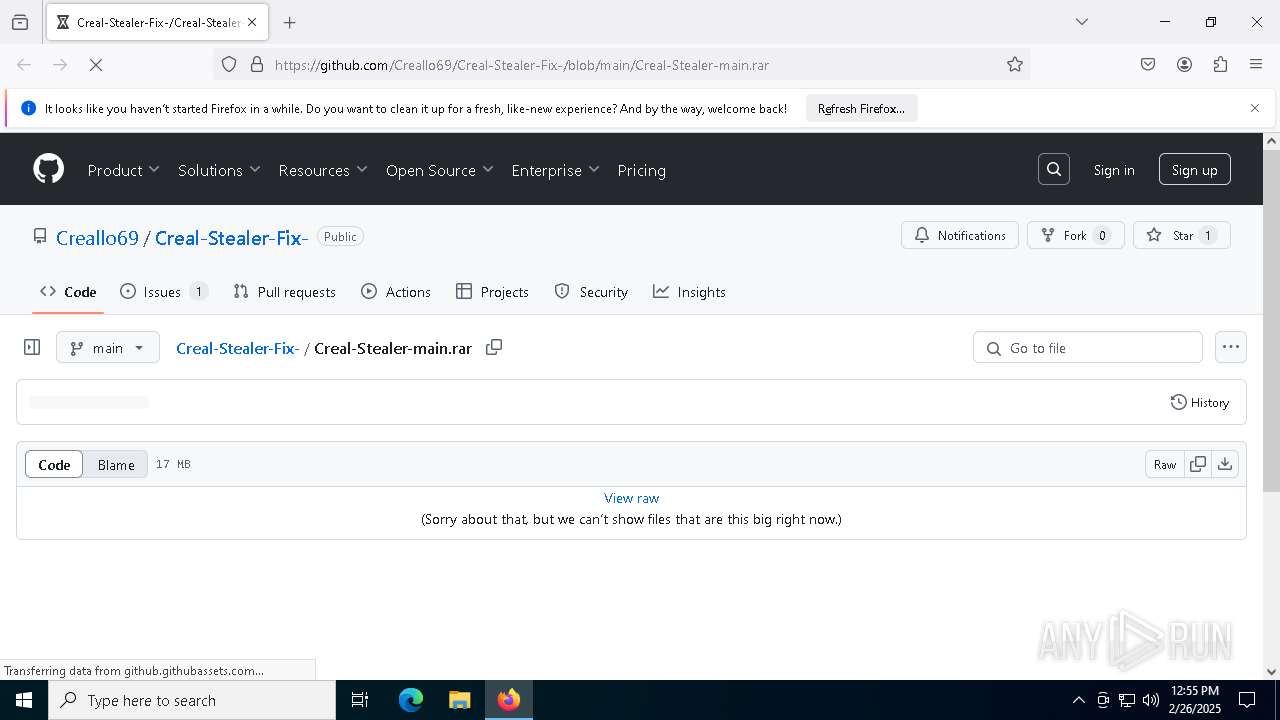Switch to the Projects tab
The width and height of the screenshot is (1280, 720).
coord(492,292)
